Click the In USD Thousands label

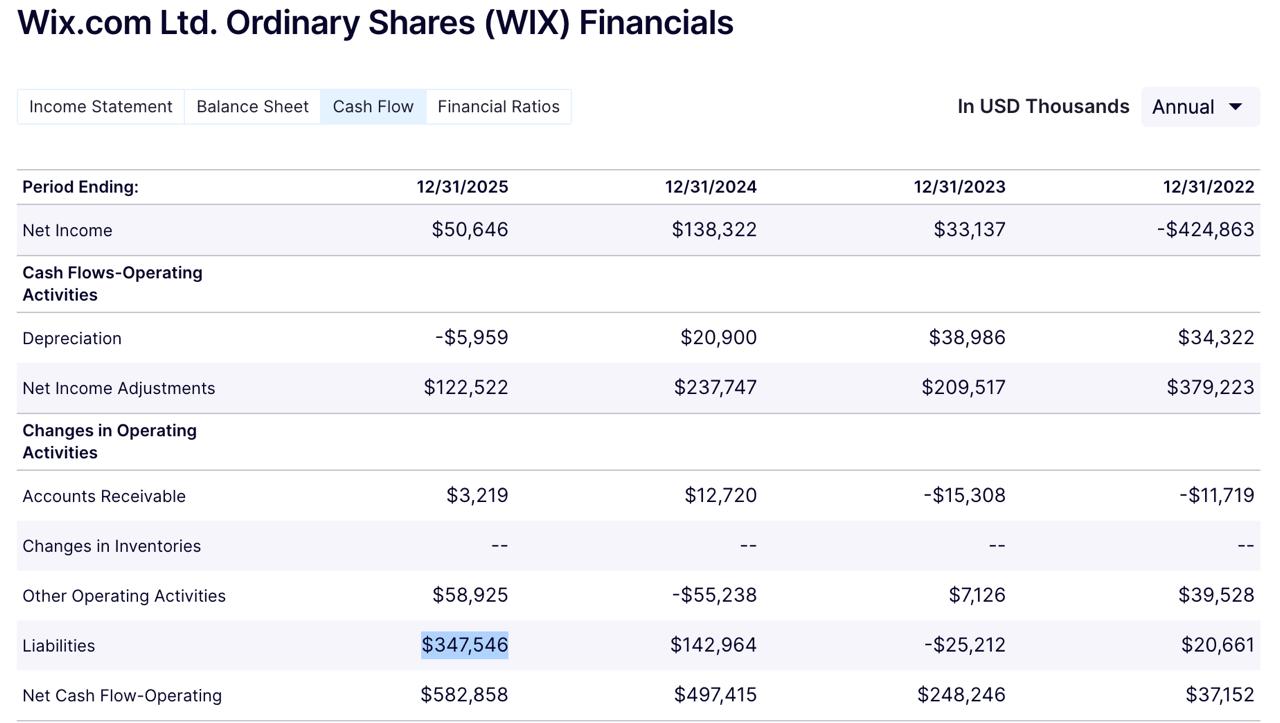point(1043,107)
